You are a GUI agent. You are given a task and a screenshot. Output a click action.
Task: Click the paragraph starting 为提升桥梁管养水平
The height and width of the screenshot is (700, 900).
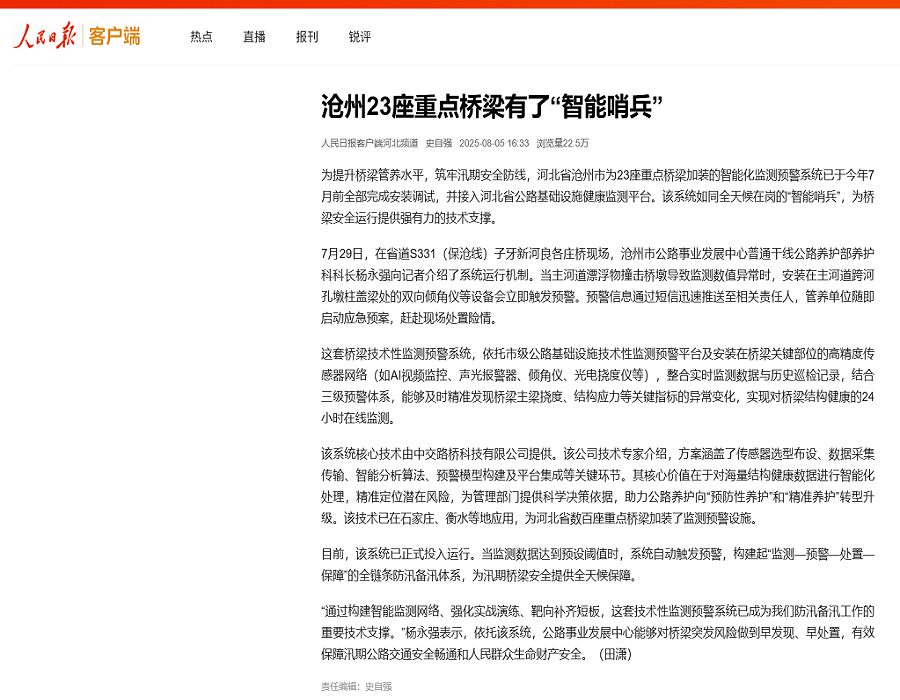[x=598, y=196]
